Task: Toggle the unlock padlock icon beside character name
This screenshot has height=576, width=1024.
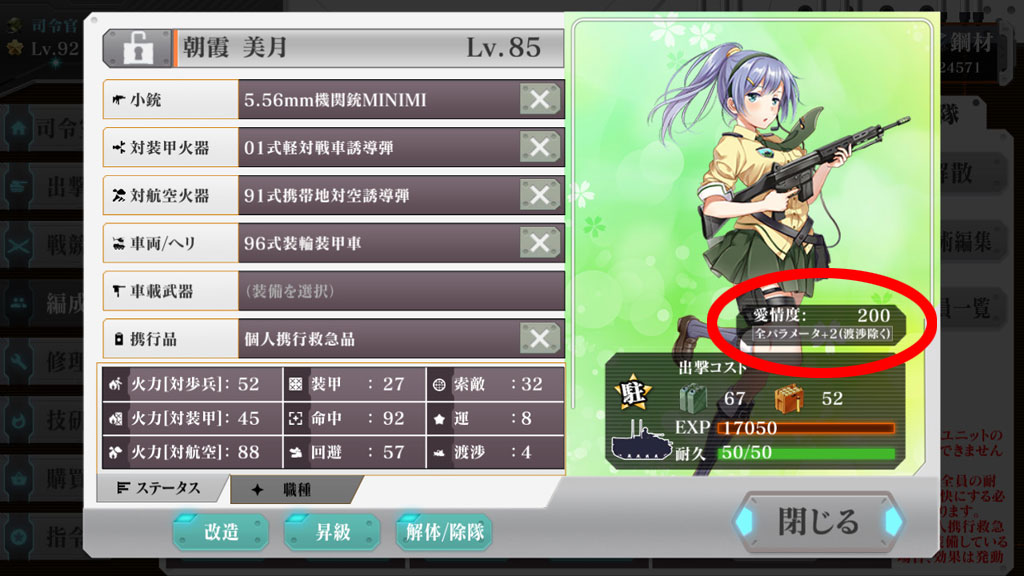Action: pyautogui.click(x=138, y=48)
